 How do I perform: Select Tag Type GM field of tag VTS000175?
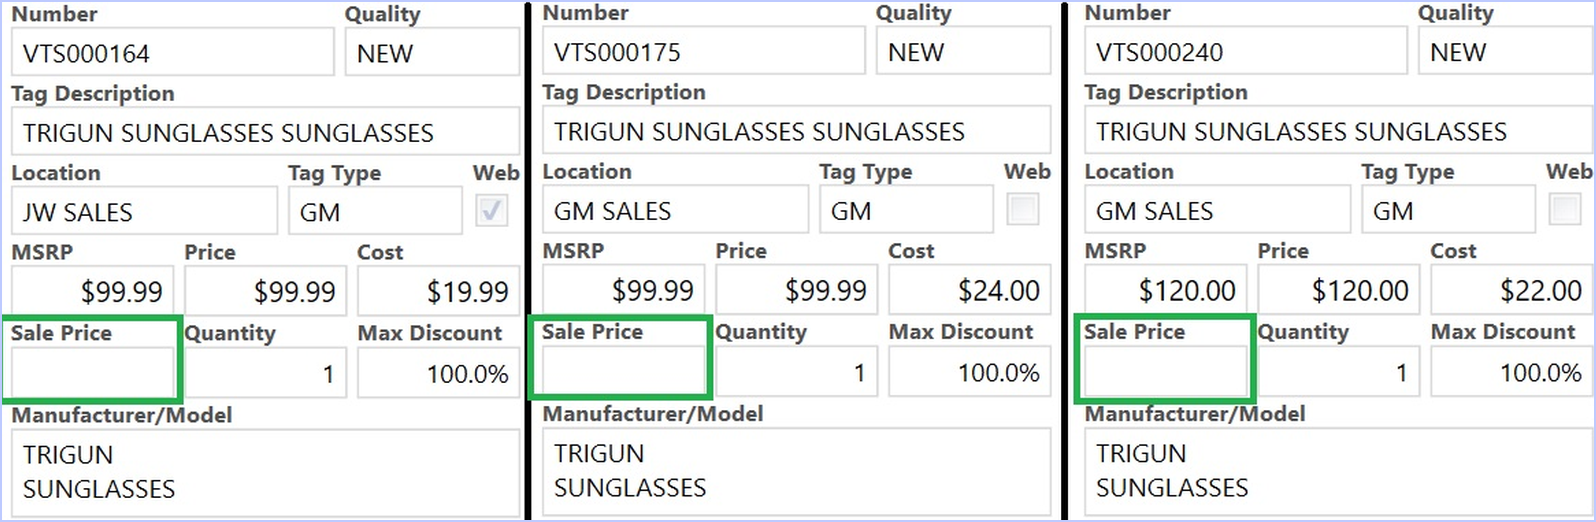(x=906, y=210)
